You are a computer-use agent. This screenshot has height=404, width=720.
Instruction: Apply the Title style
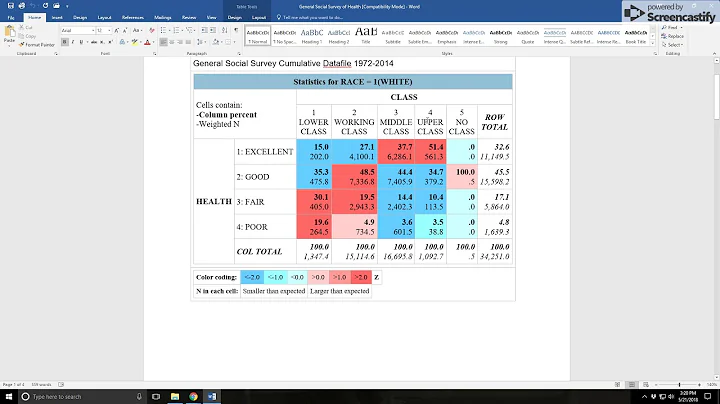(366, 36)
